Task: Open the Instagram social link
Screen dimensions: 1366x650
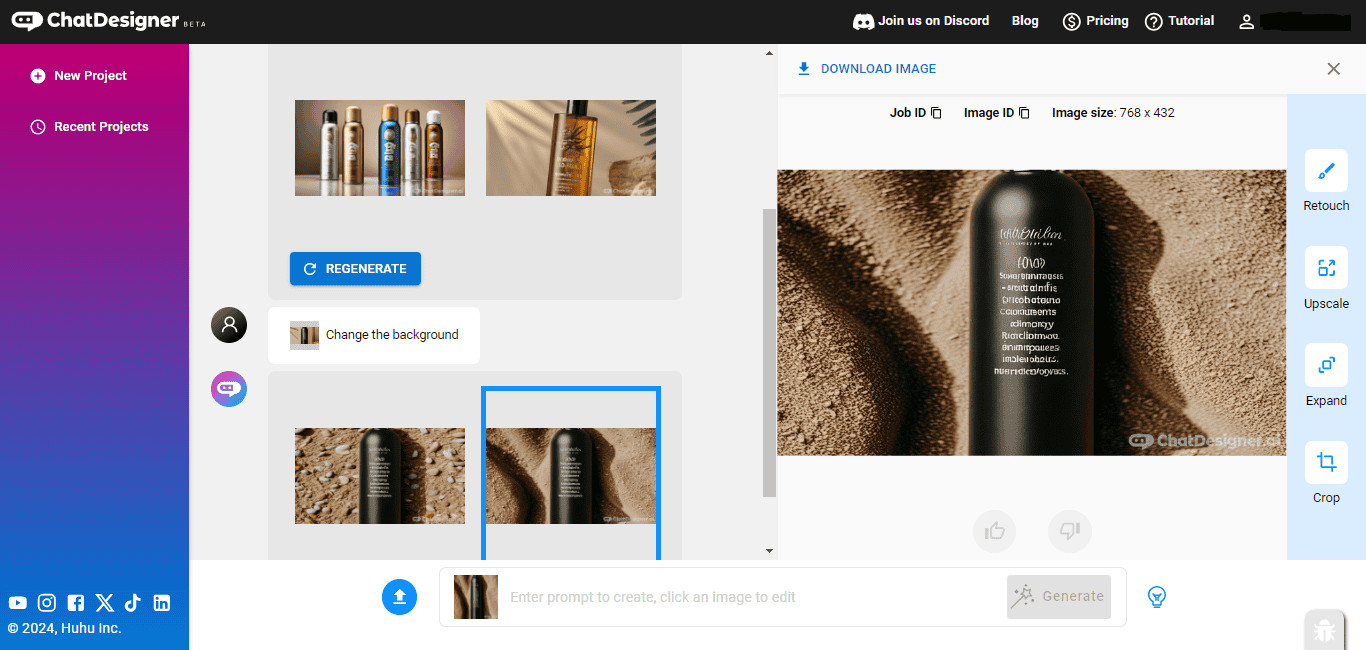Action: click(47, 602)
